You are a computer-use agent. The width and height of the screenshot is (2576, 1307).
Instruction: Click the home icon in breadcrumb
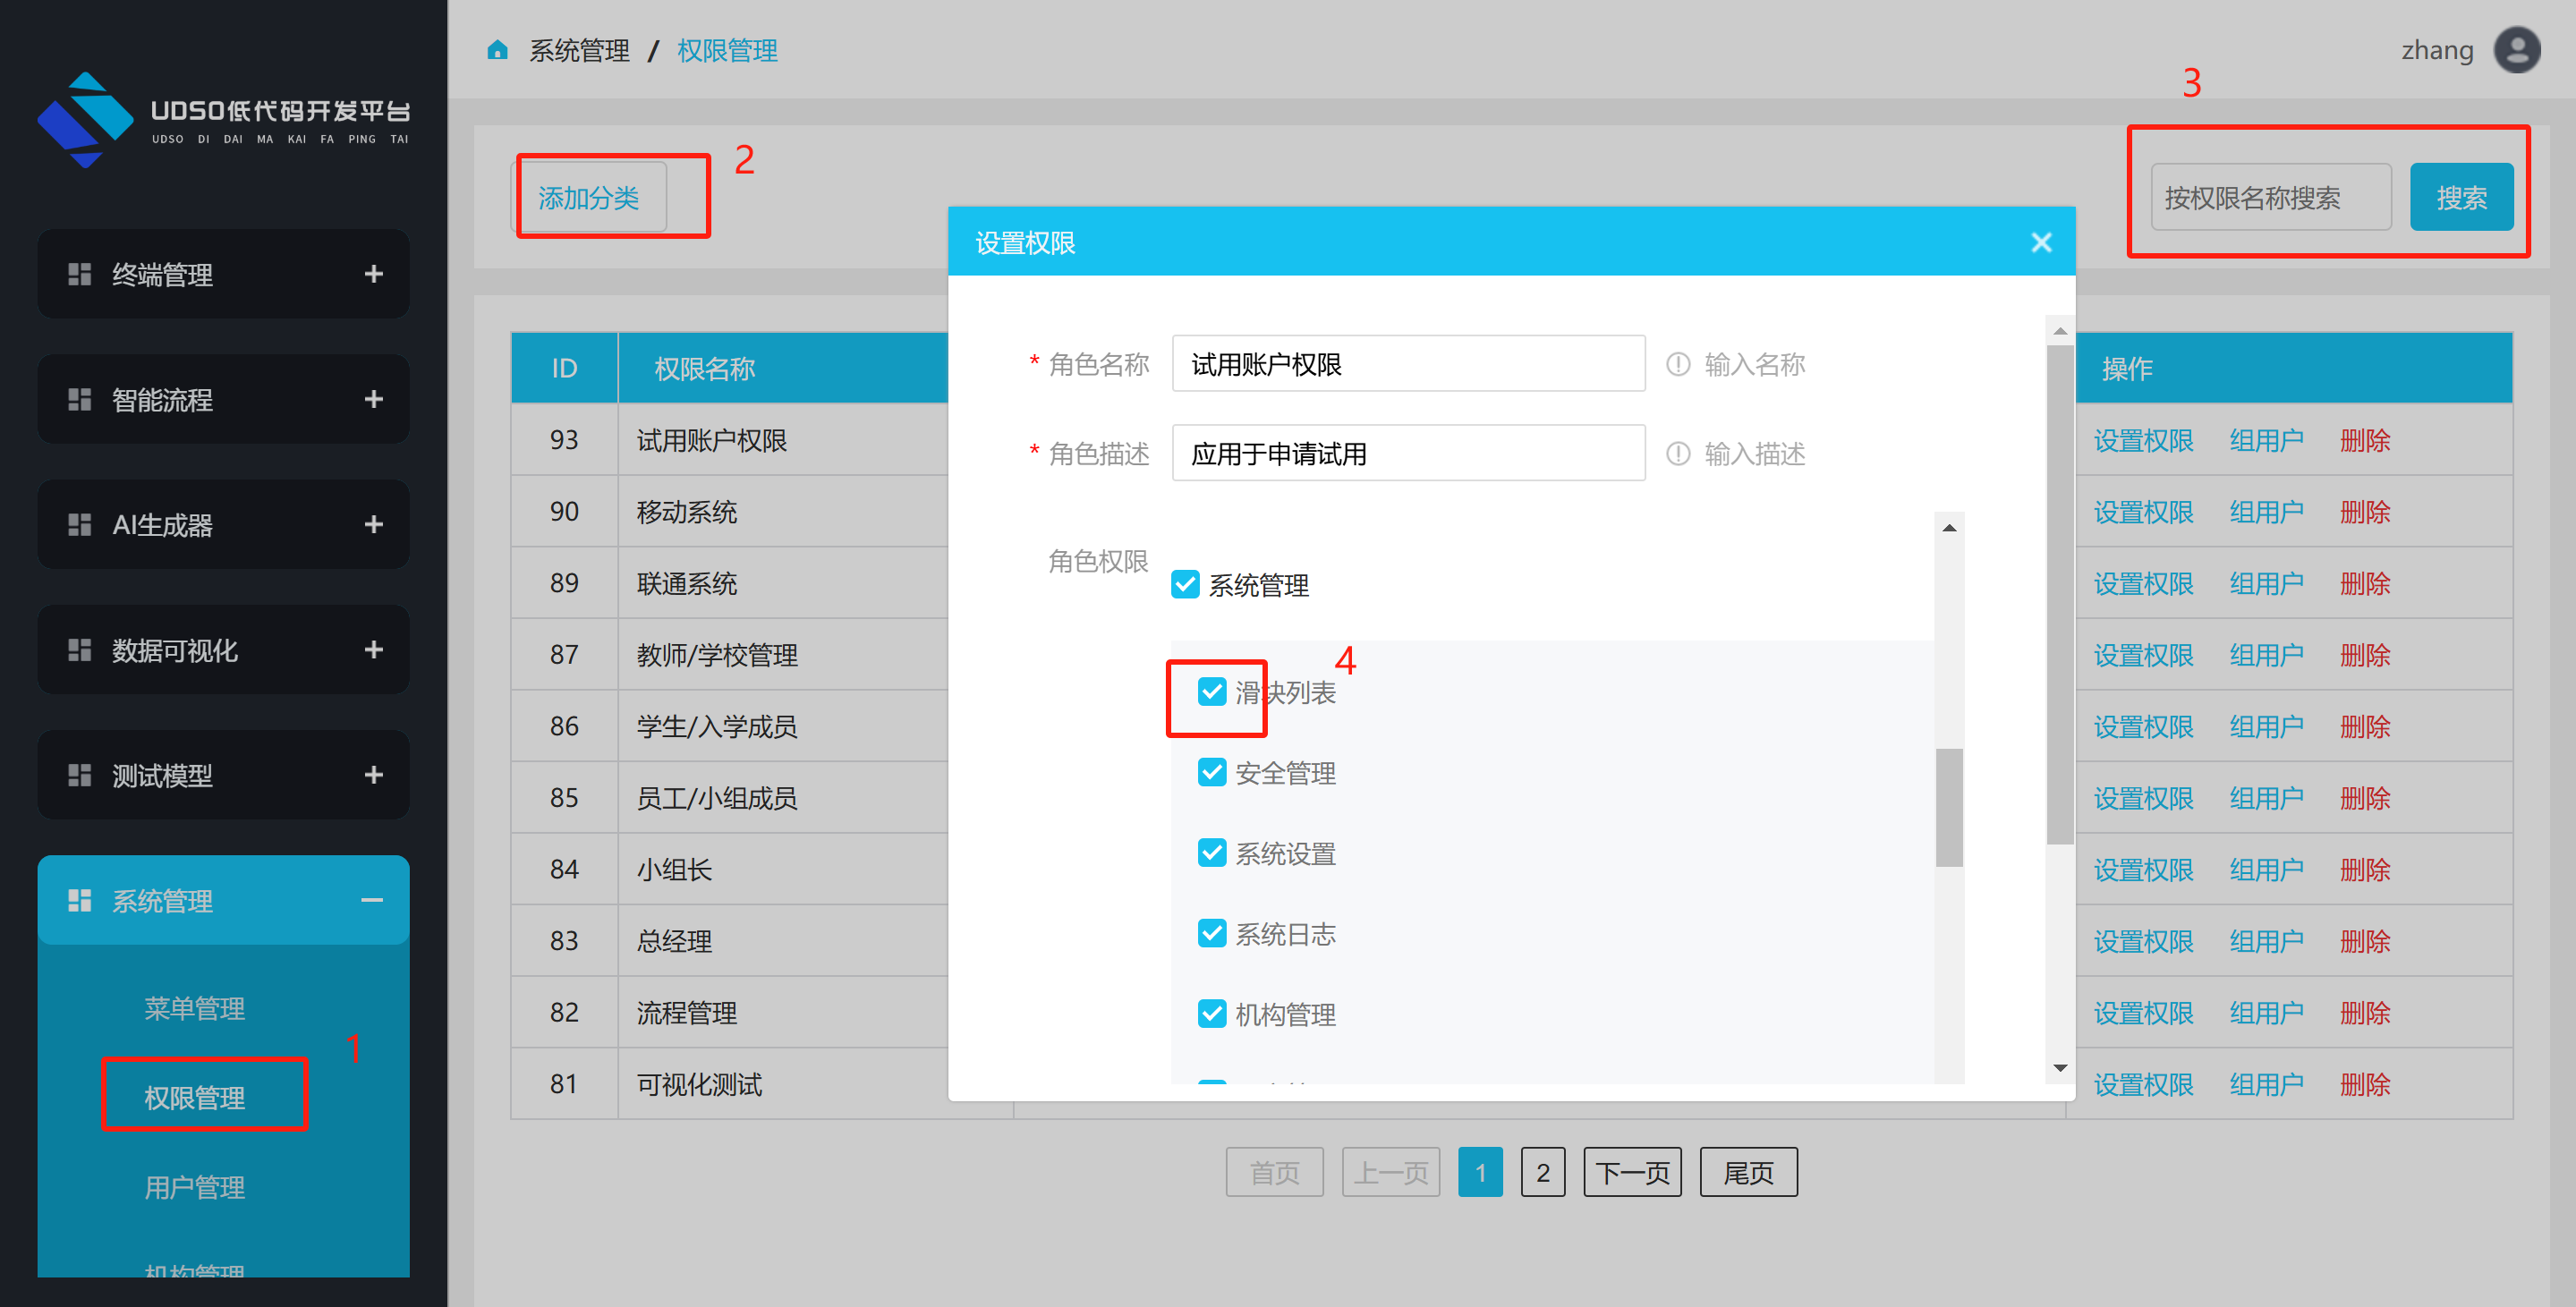point(497,50)
